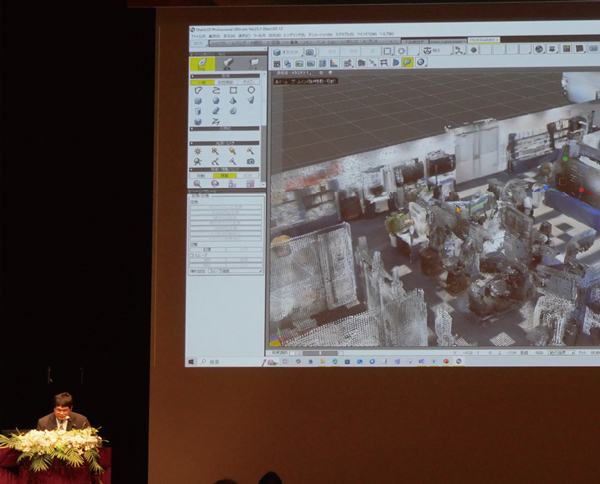Select the slanted capsule shape tool

tap(215, 111)
